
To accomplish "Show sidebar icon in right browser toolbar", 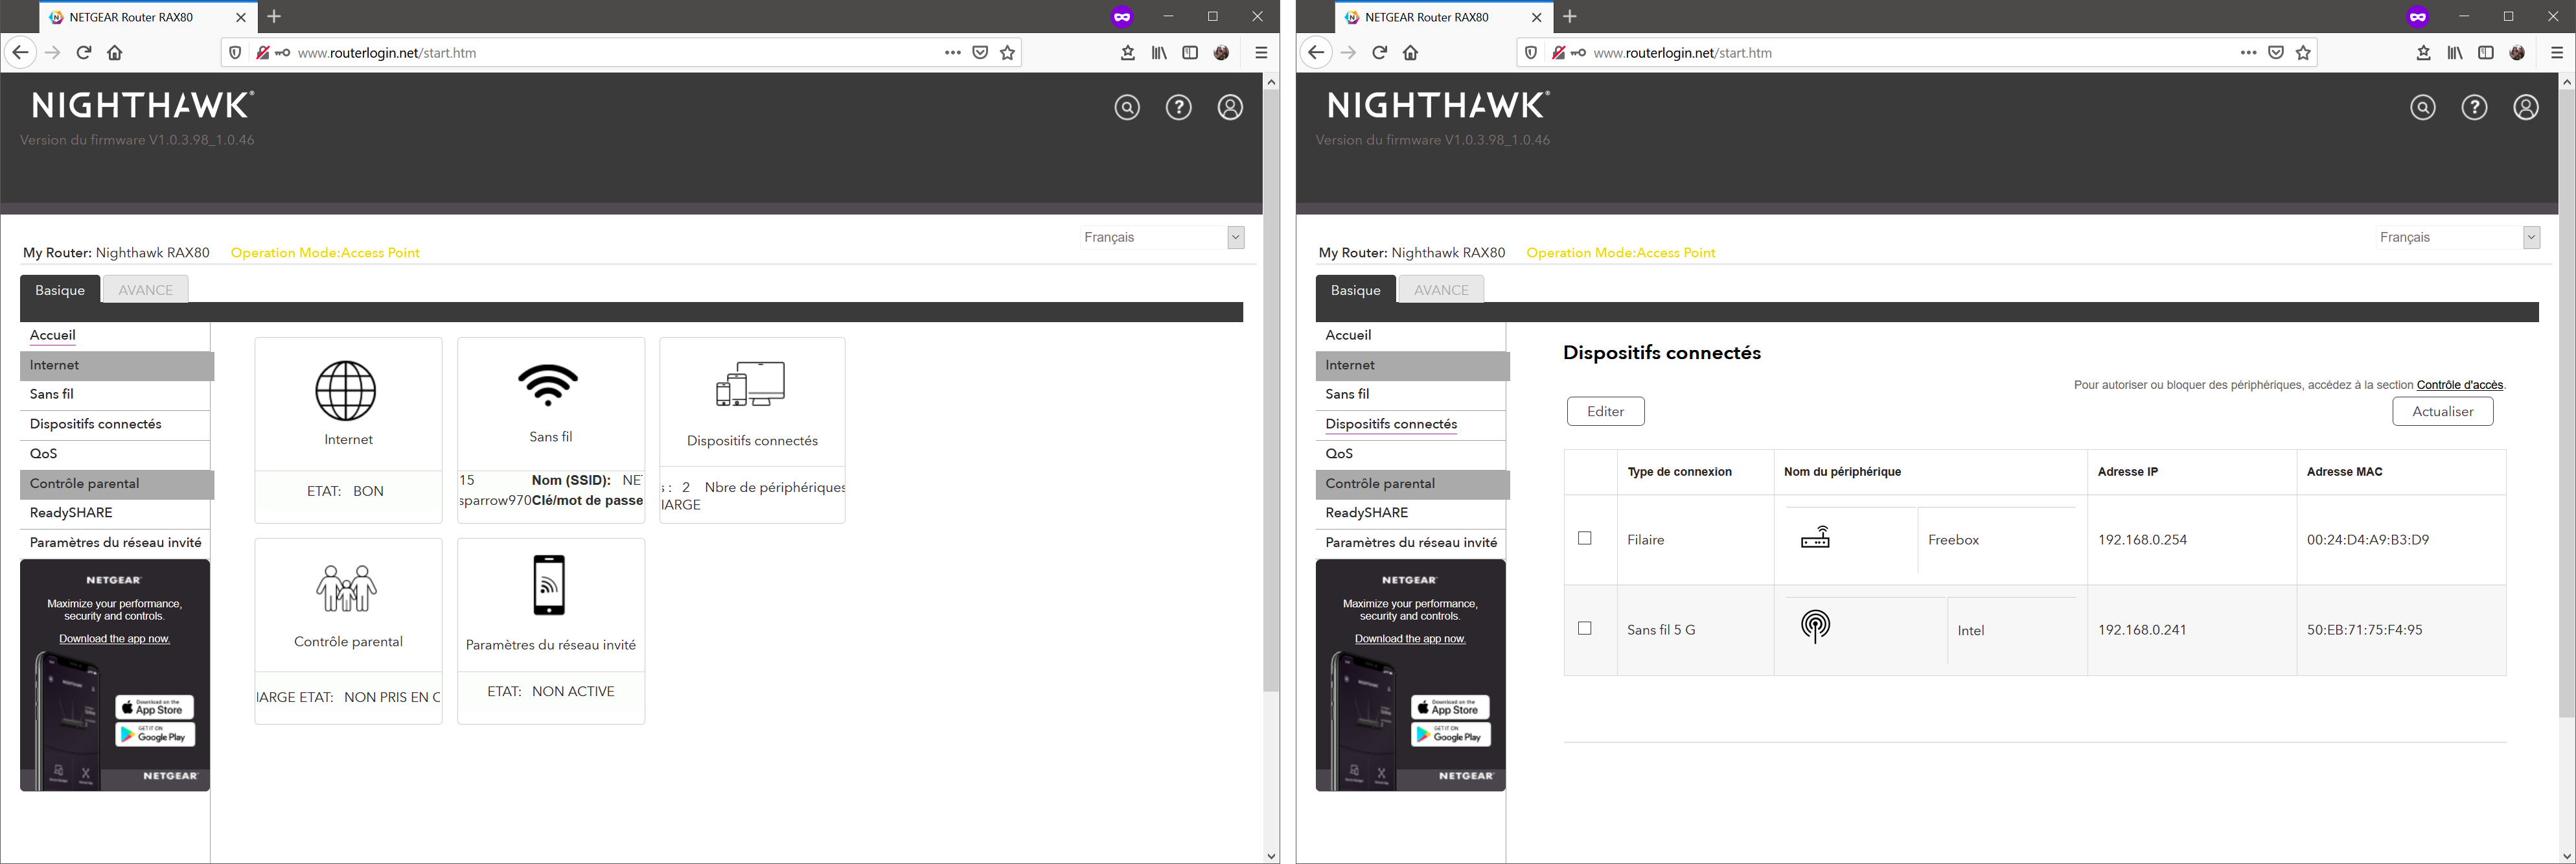I will (x=2486, y=53).
